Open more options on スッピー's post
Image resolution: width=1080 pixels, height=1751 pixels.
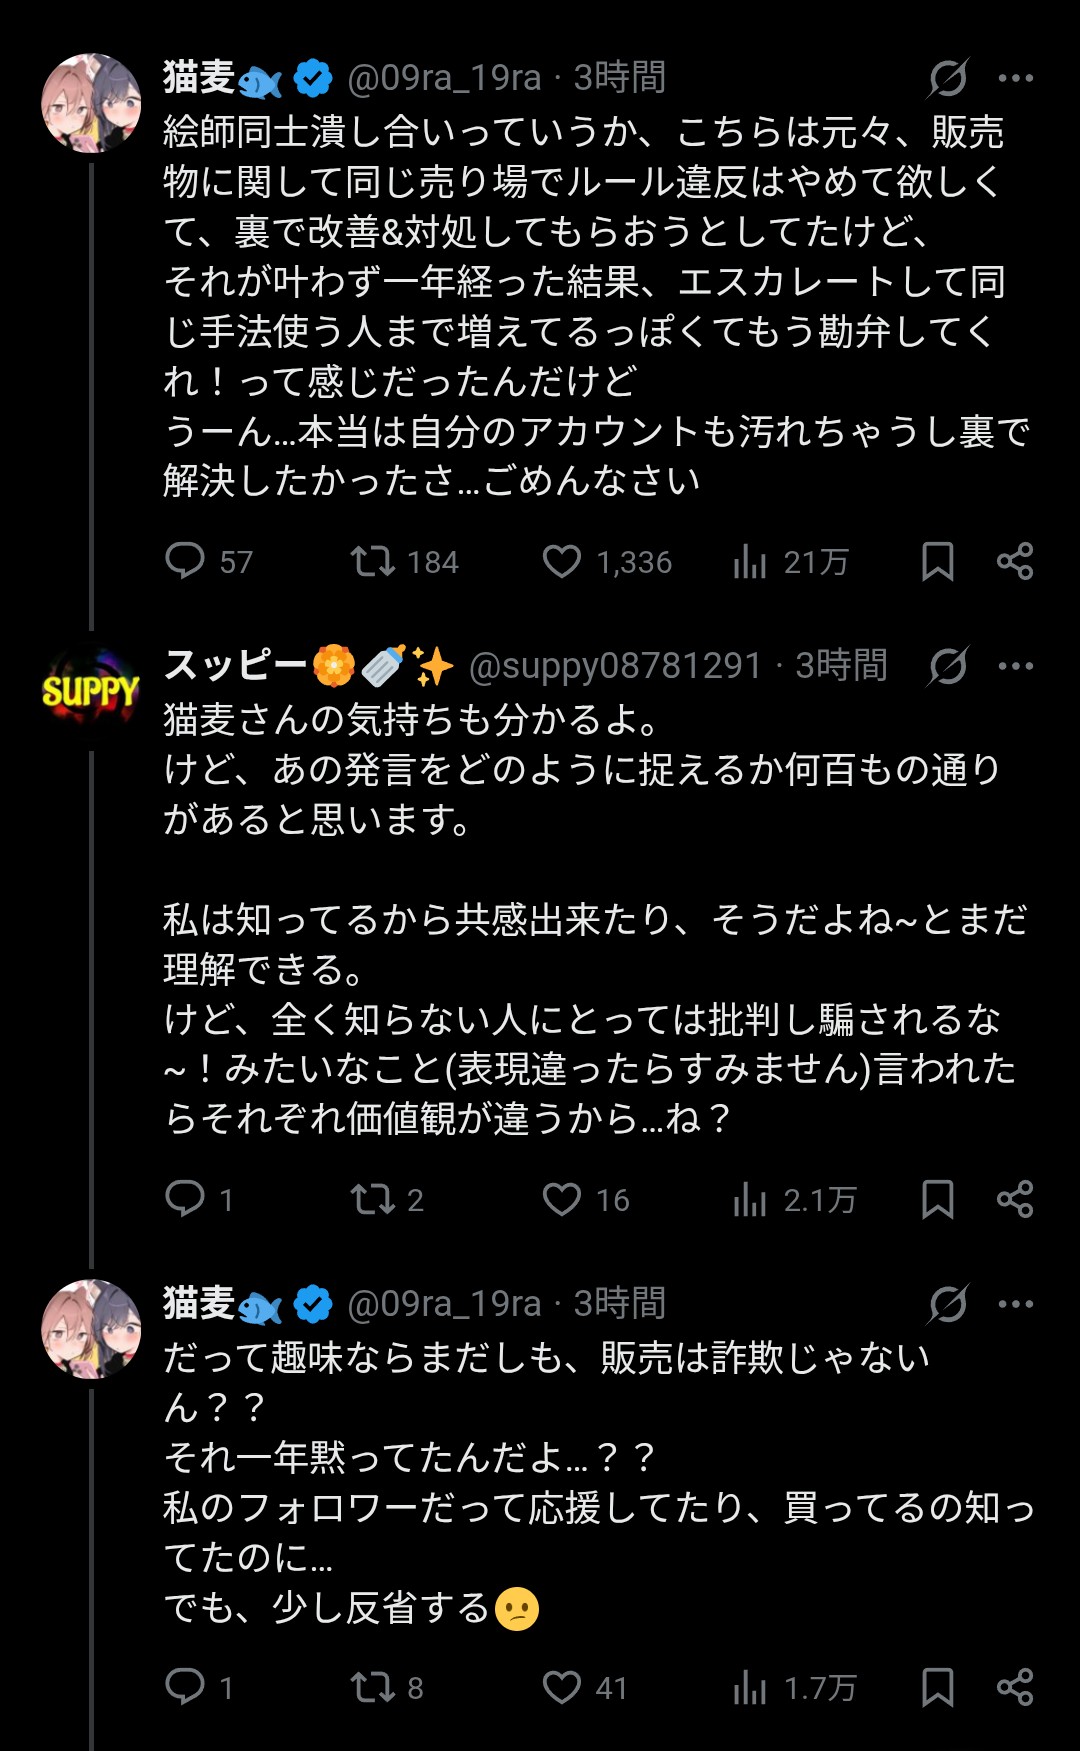1015,666
